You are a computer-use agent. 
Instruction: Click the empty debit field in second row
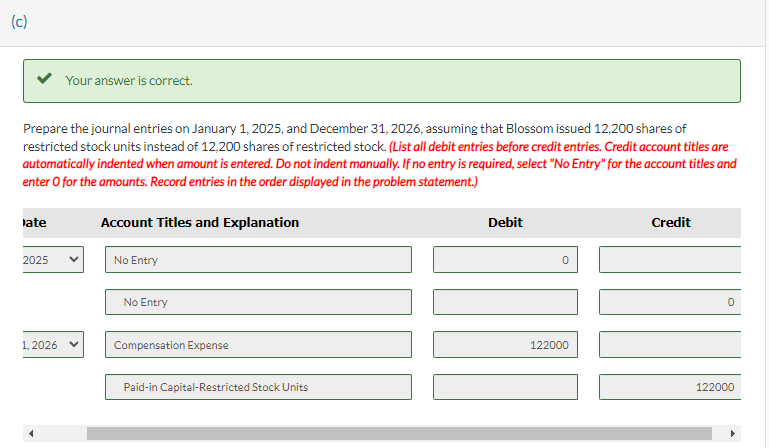(x=505, y=302)
